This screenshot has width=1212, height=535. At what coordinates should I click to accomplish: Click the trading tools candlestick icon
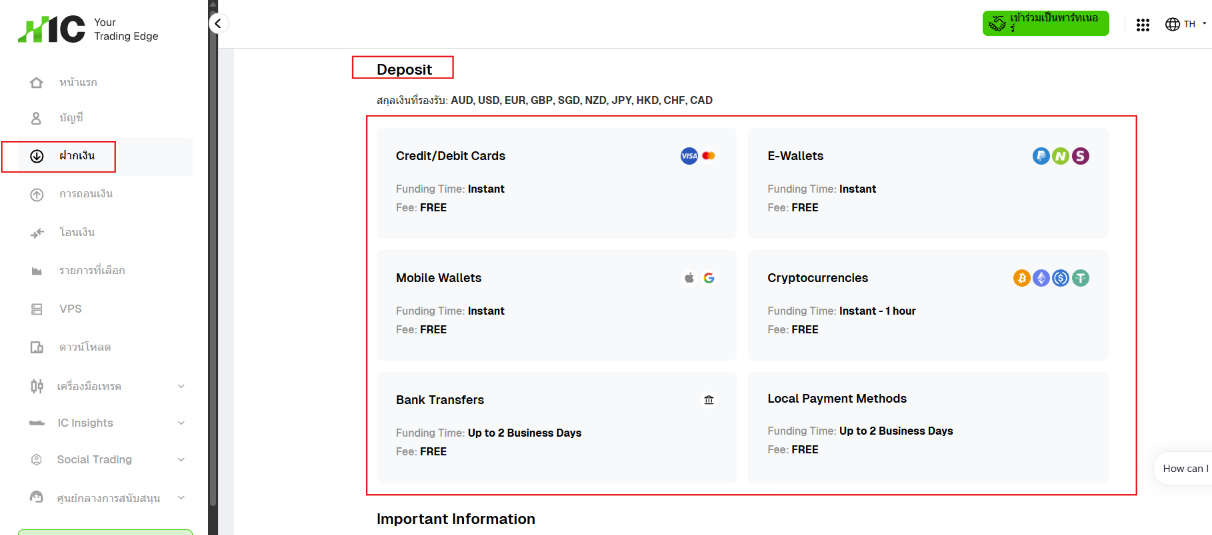pos(37,385)
